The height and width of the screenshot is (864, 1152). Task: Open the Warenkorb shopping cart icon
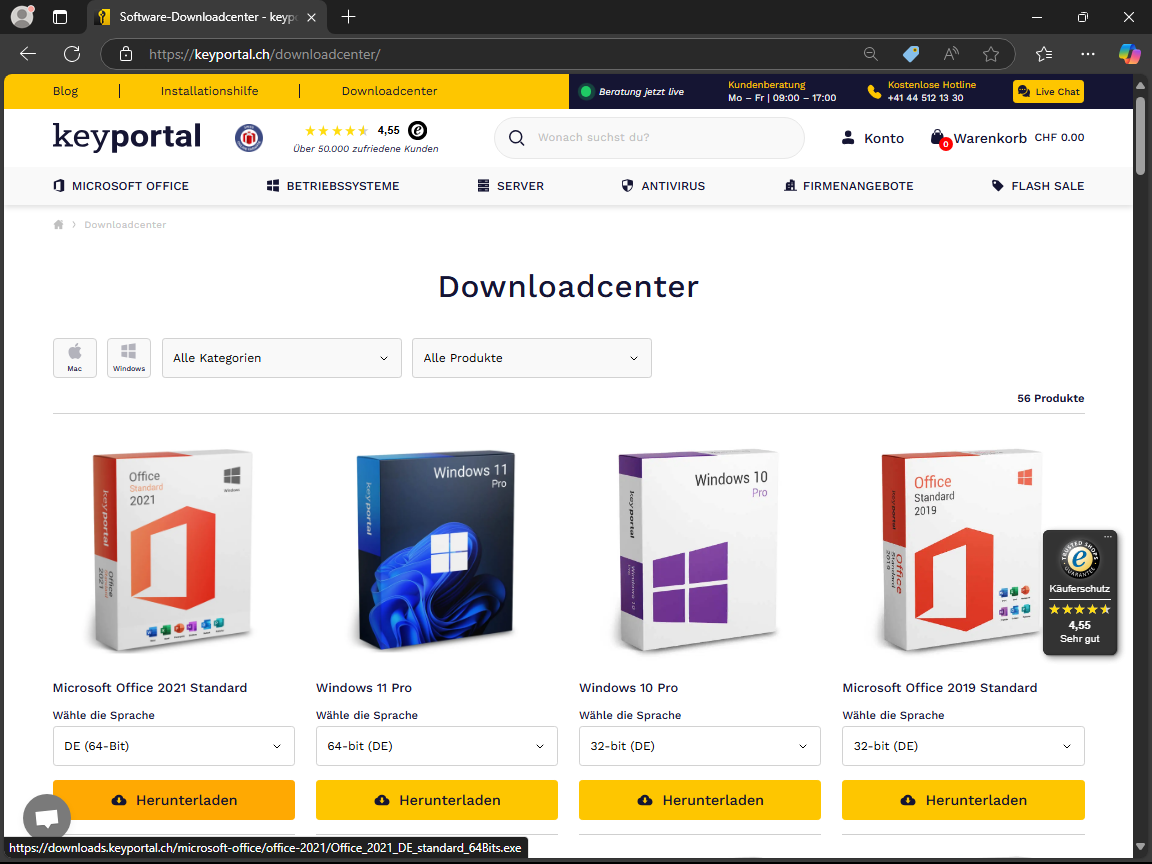pos(938,138)
